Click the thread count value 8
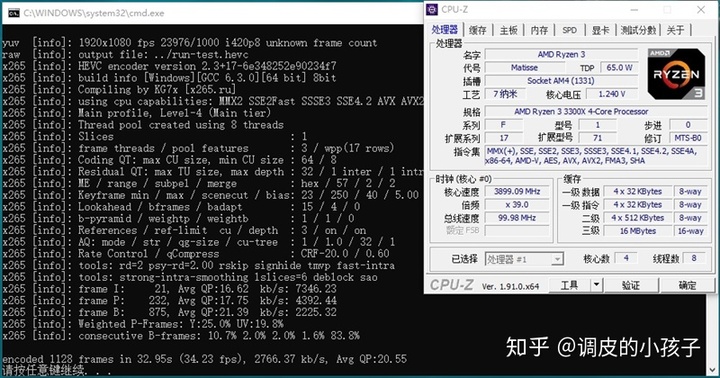The width and height of the screenshot is (720, 378). (x=694, y=259)
